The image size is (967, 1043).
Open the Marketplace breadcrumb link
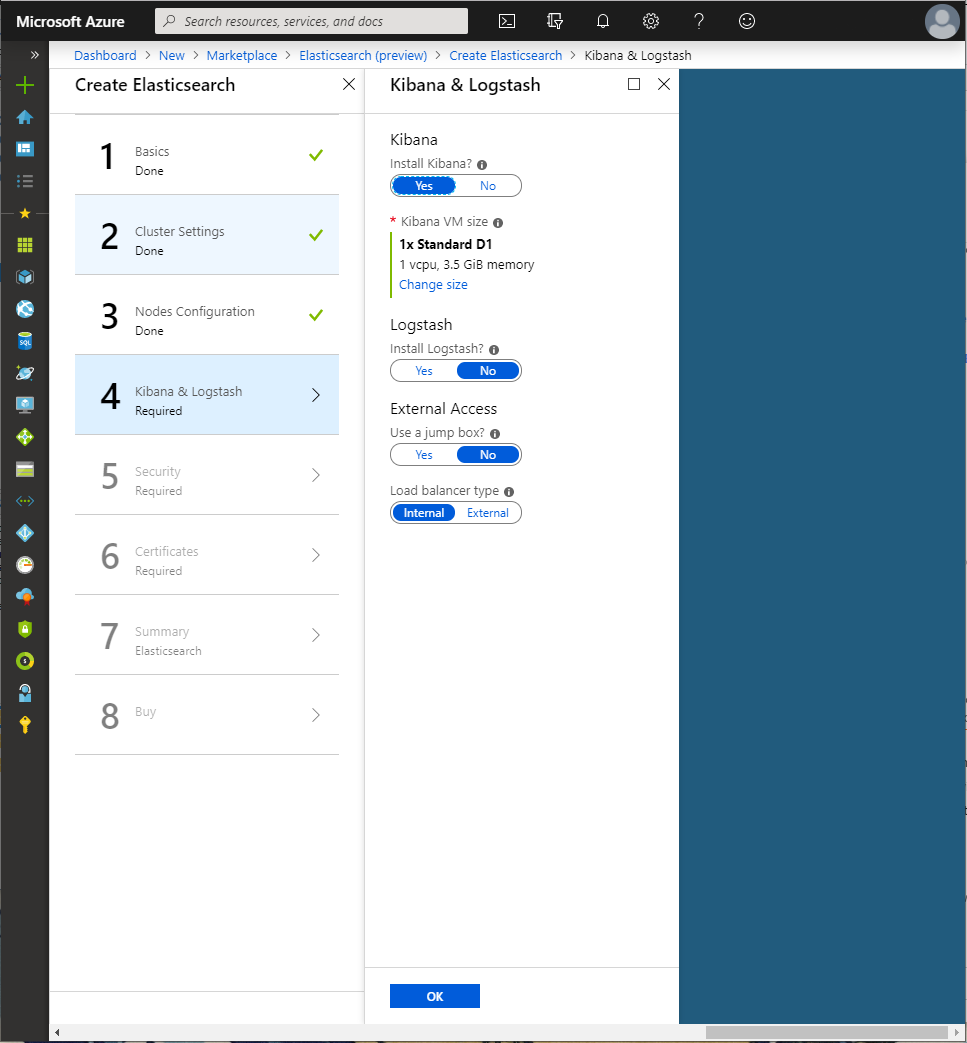pyautogui.click(x=241, y=55)
